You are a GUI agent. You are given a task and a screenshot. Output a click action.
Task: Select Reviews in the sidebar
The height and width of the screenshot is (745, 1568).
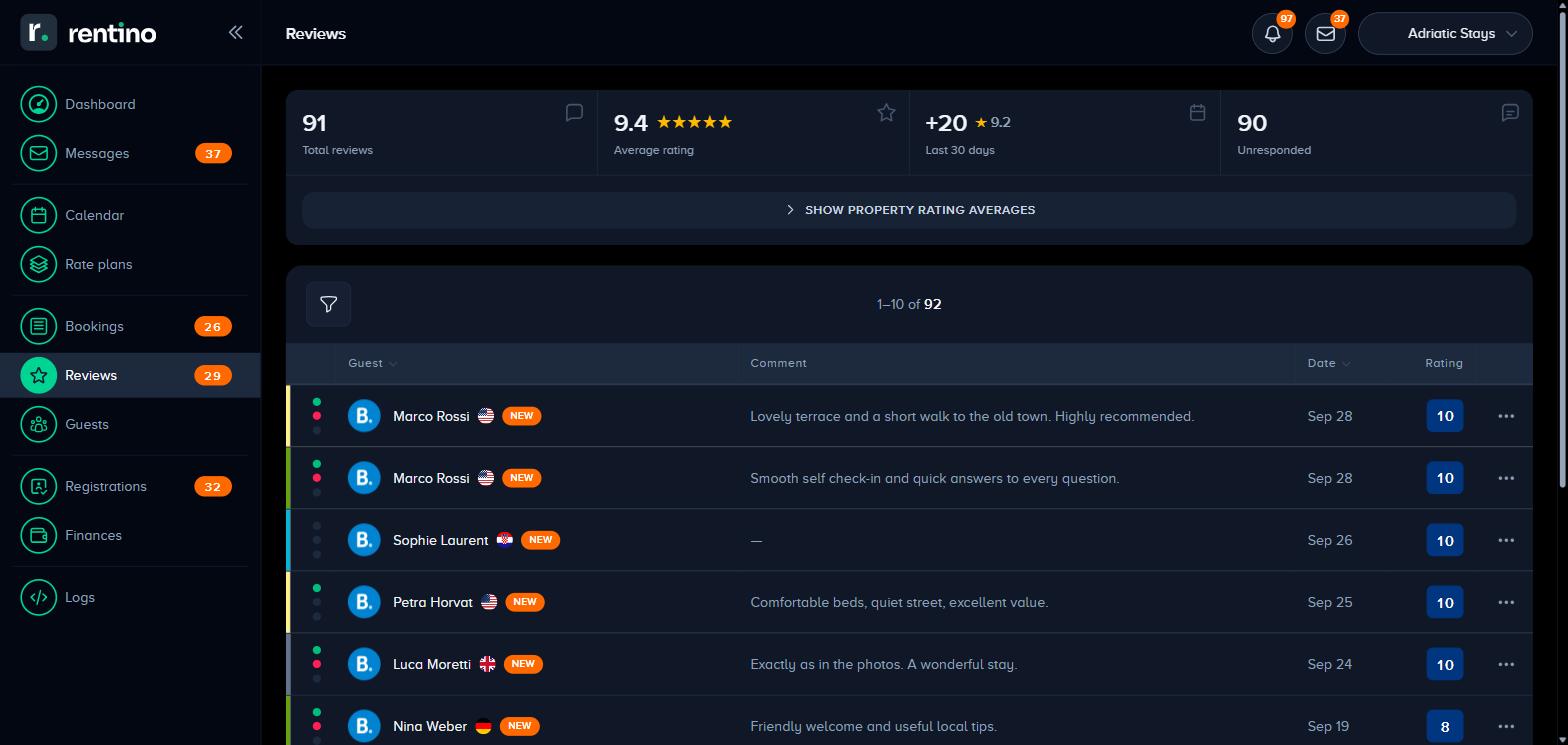[x=130, y=375]
